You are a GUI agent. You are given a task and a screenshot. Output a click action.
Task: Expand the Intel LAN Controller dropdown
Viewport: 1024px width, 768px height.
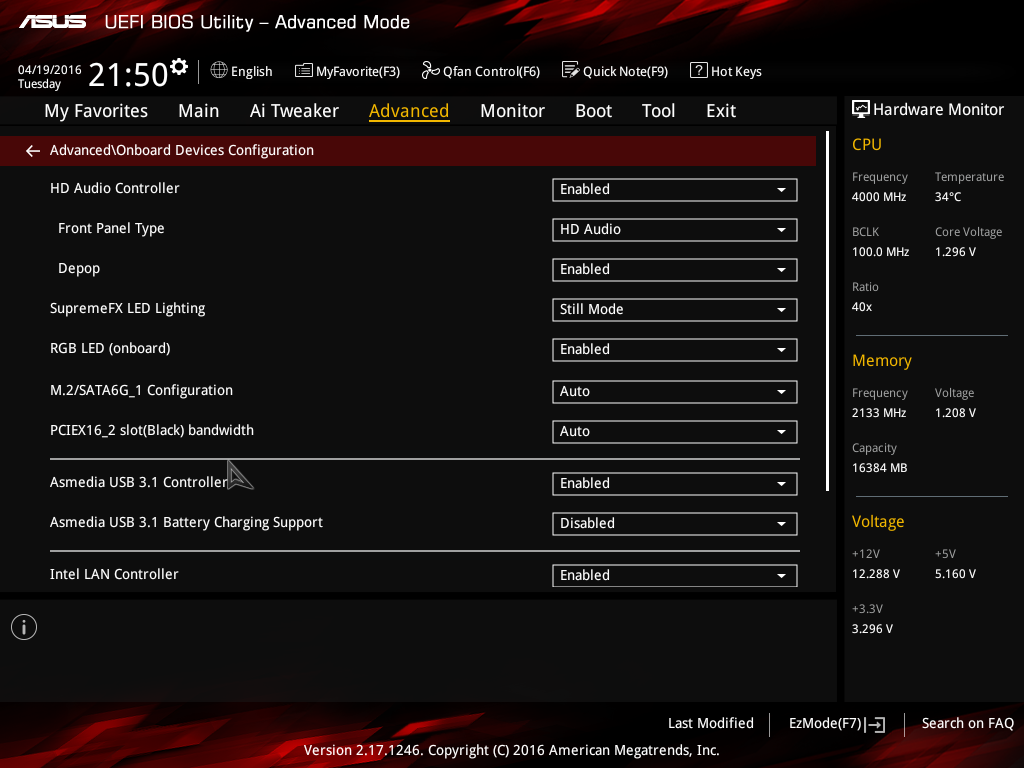[x=675, y=575]
